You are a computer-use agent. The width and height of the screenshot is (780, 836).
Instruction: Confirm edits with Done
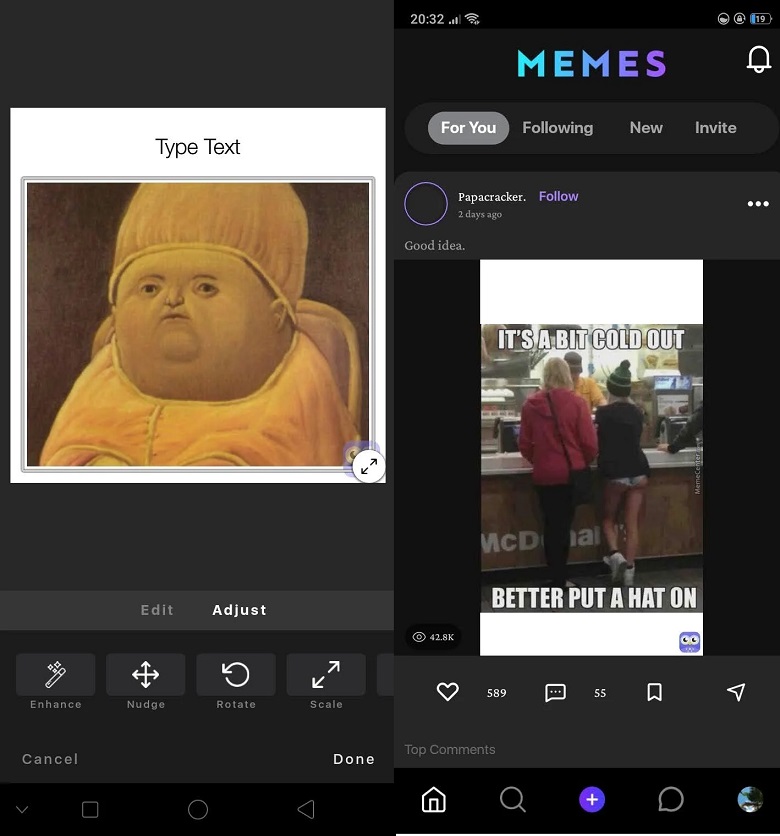pos(354,759)
